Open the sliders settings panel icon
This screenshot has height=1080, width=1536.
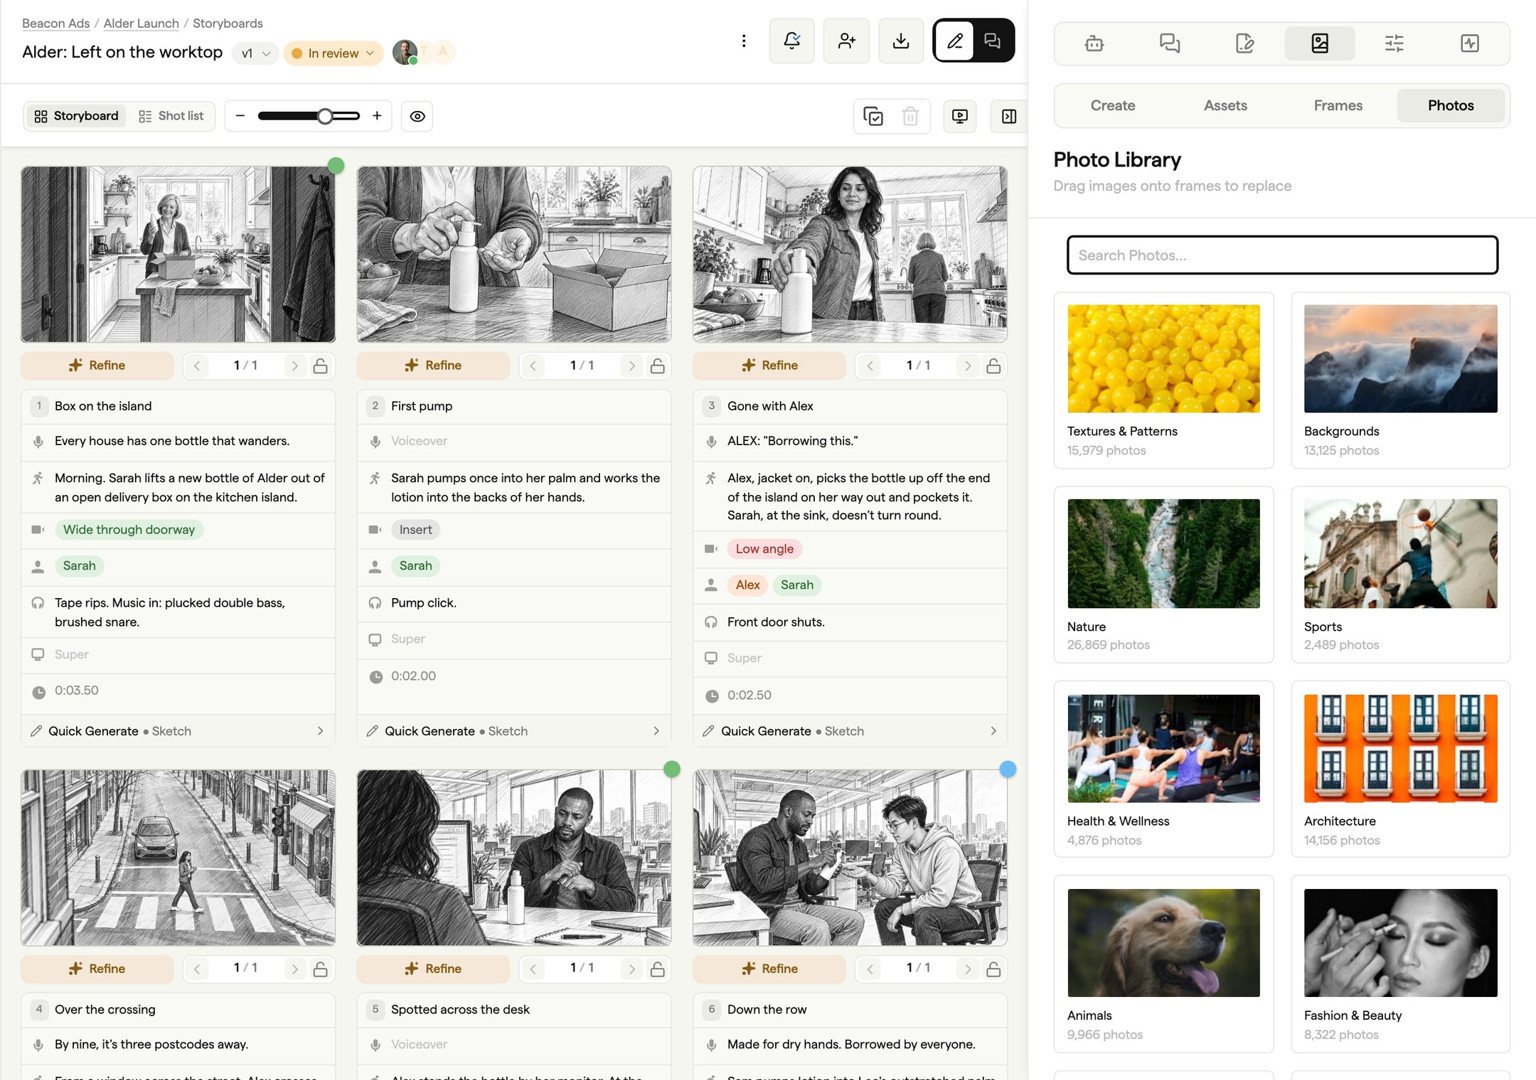click(1394, 43)
